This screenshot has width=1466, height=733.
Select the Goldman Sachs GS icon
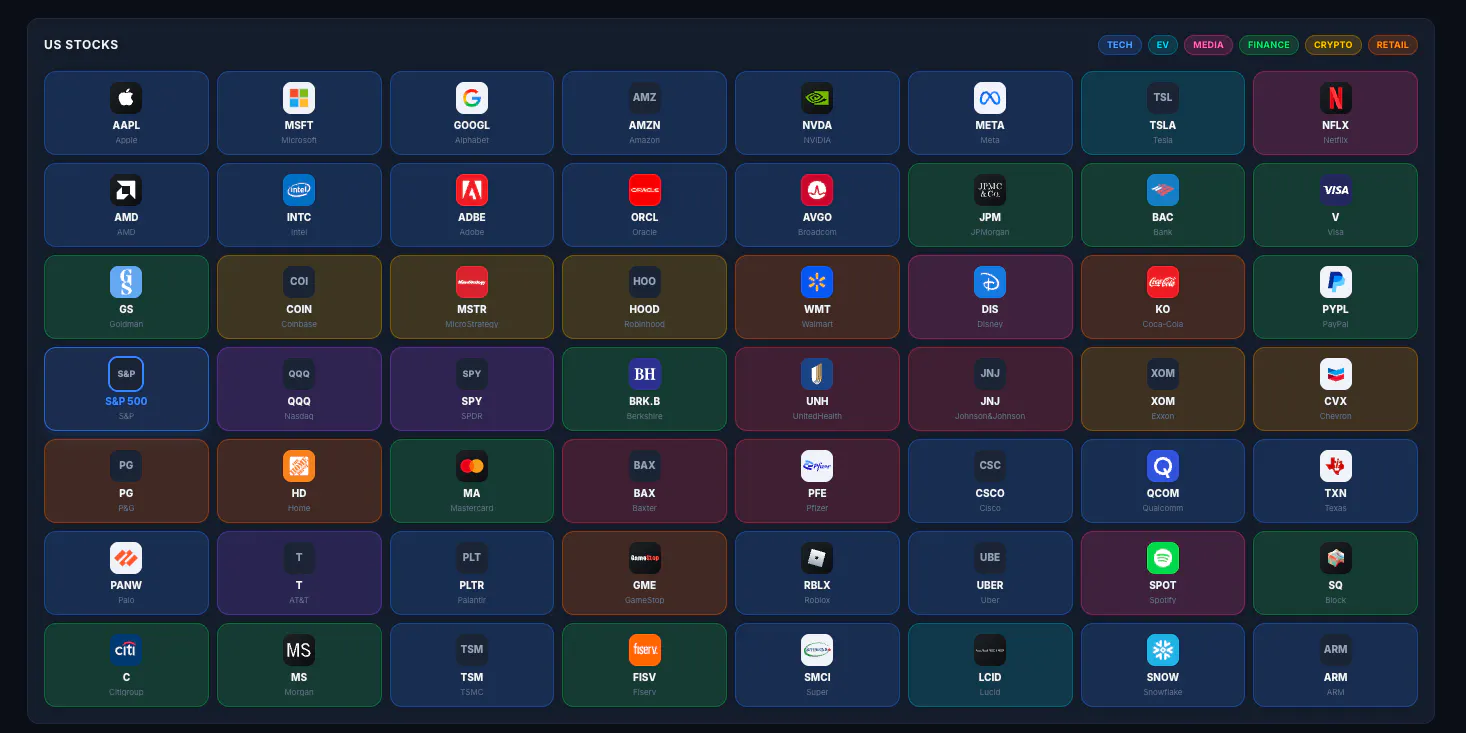coord(126,282)
